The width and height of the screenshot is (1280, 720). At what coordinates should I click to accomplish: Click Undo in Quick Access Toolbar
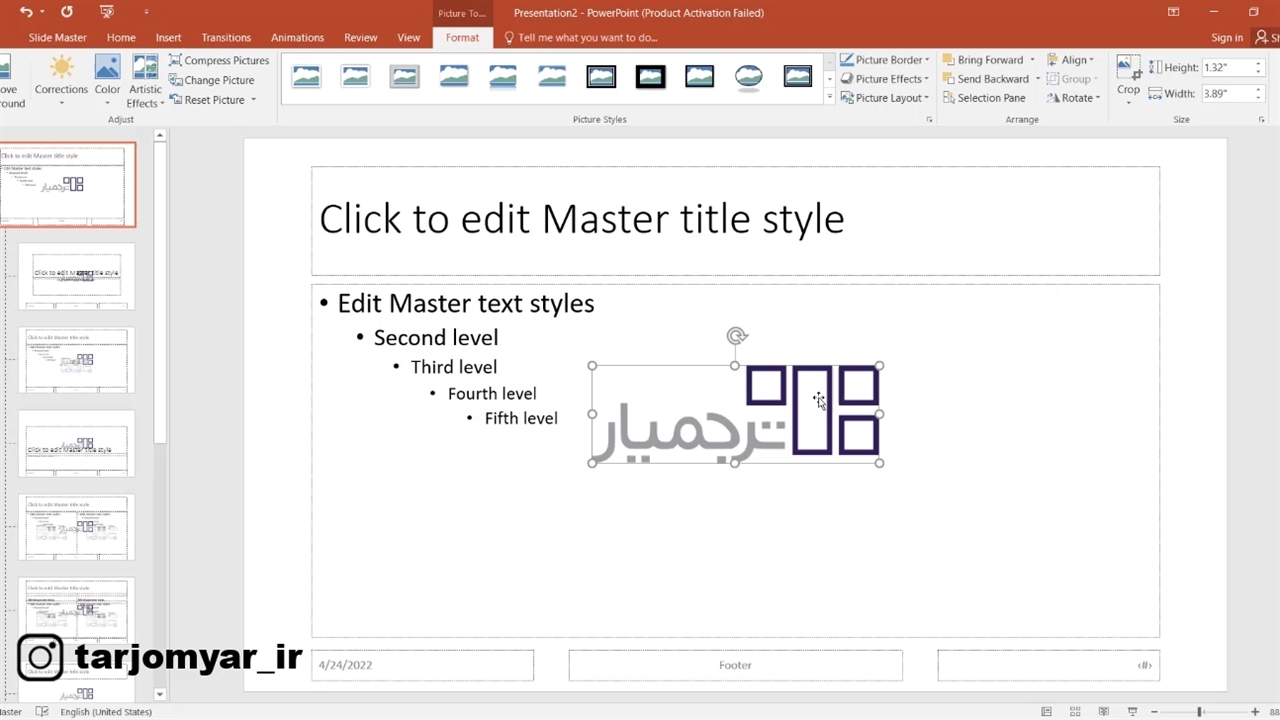(x=26, y=12)
